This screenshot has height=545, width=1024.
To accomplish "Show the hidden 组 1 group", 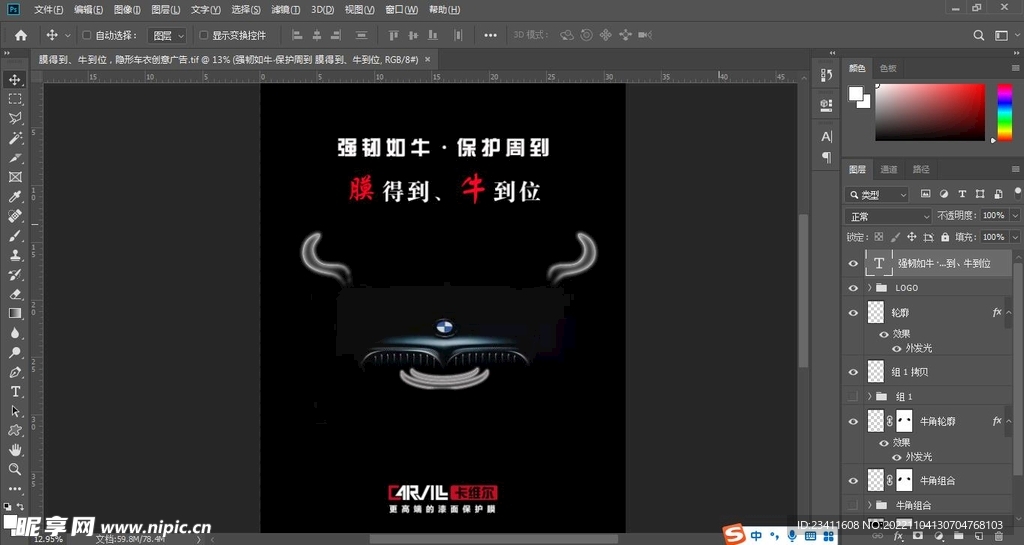I will tap(853, 396).
